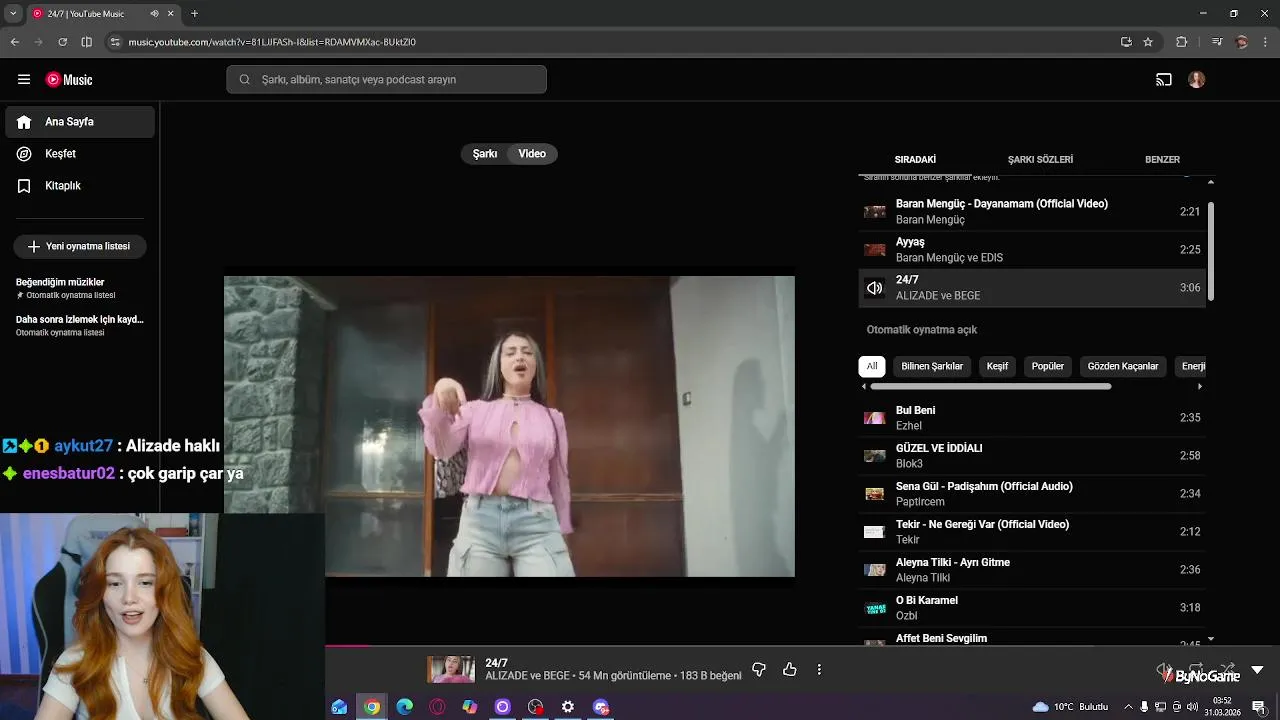The width and height of the screenshot is (1280, 720).
Task: Click the 24/7 thumbnail in the player bar
Action: pyautogui.click(x=451, y=670)
